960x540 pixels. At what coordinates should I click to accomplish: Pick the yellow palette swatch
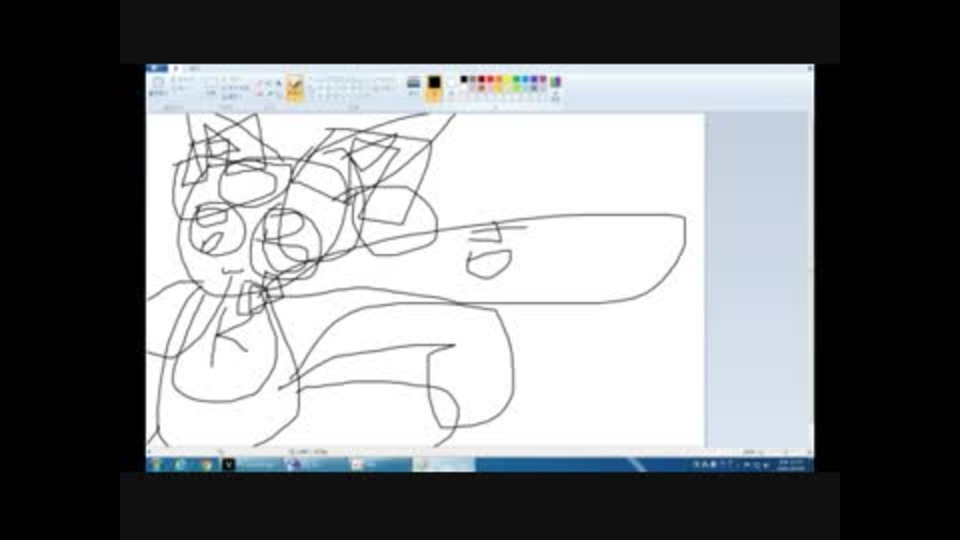tap(507, 79)
